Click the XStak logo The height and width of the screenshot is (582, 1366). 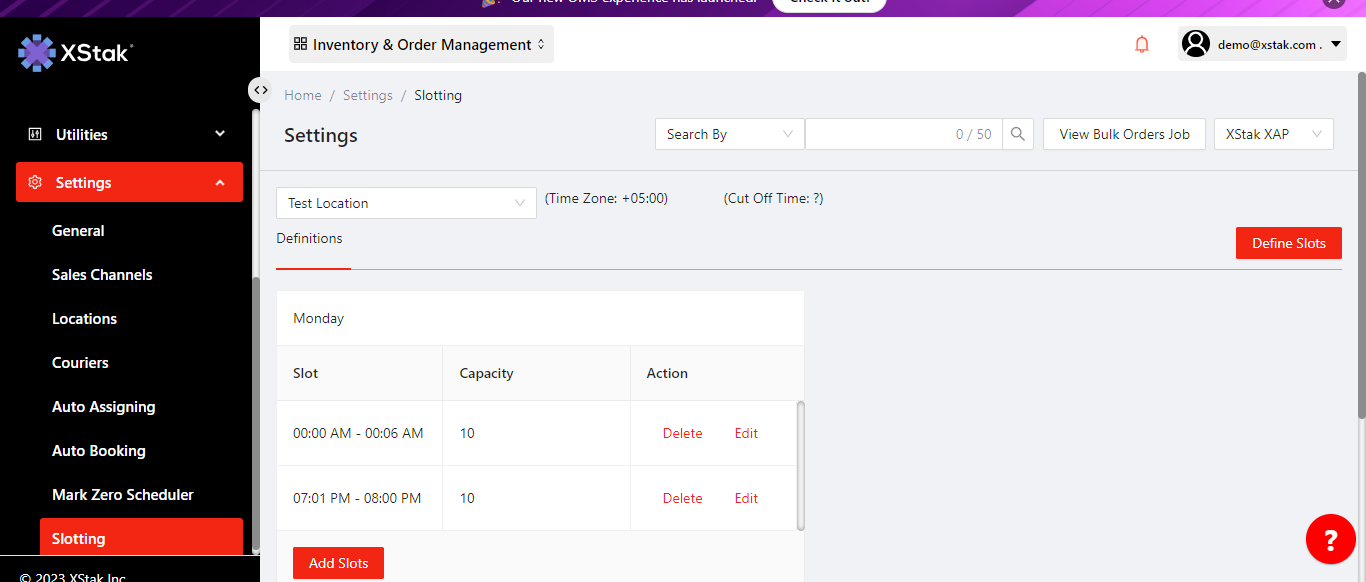coord(75,53)
